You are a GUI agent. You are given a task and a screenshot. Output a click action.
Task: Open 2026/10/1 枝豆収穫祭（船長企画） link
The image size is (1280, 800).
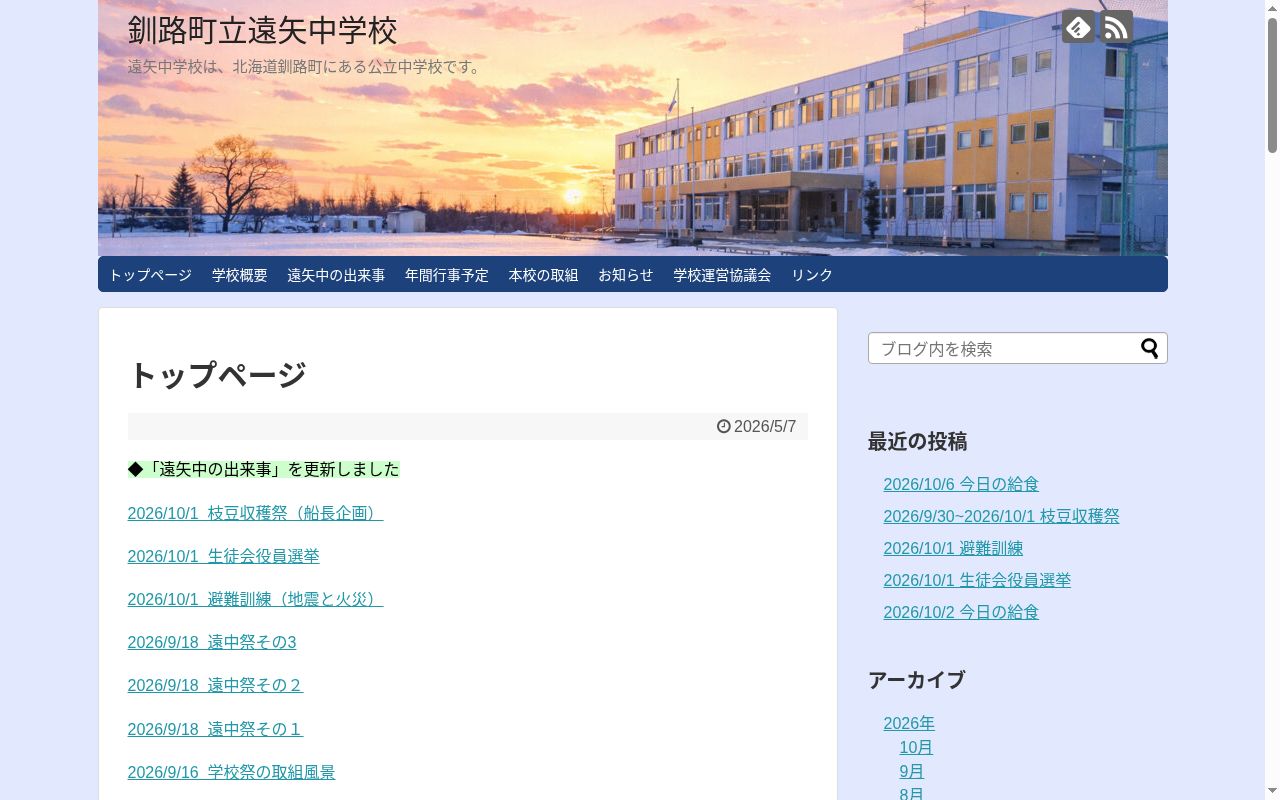(x=255, y=513)
